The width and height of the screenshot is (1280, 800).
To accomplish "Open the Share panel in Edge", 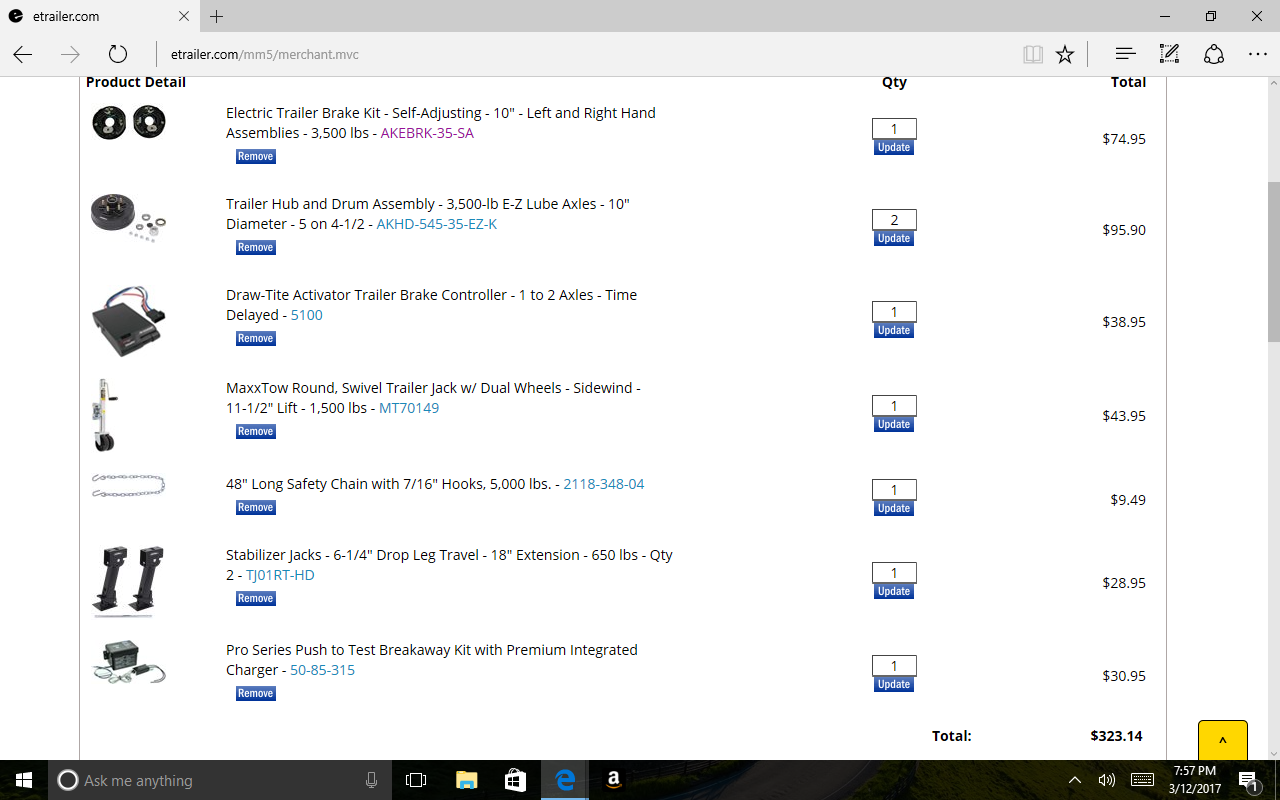I will (1213, 54).
